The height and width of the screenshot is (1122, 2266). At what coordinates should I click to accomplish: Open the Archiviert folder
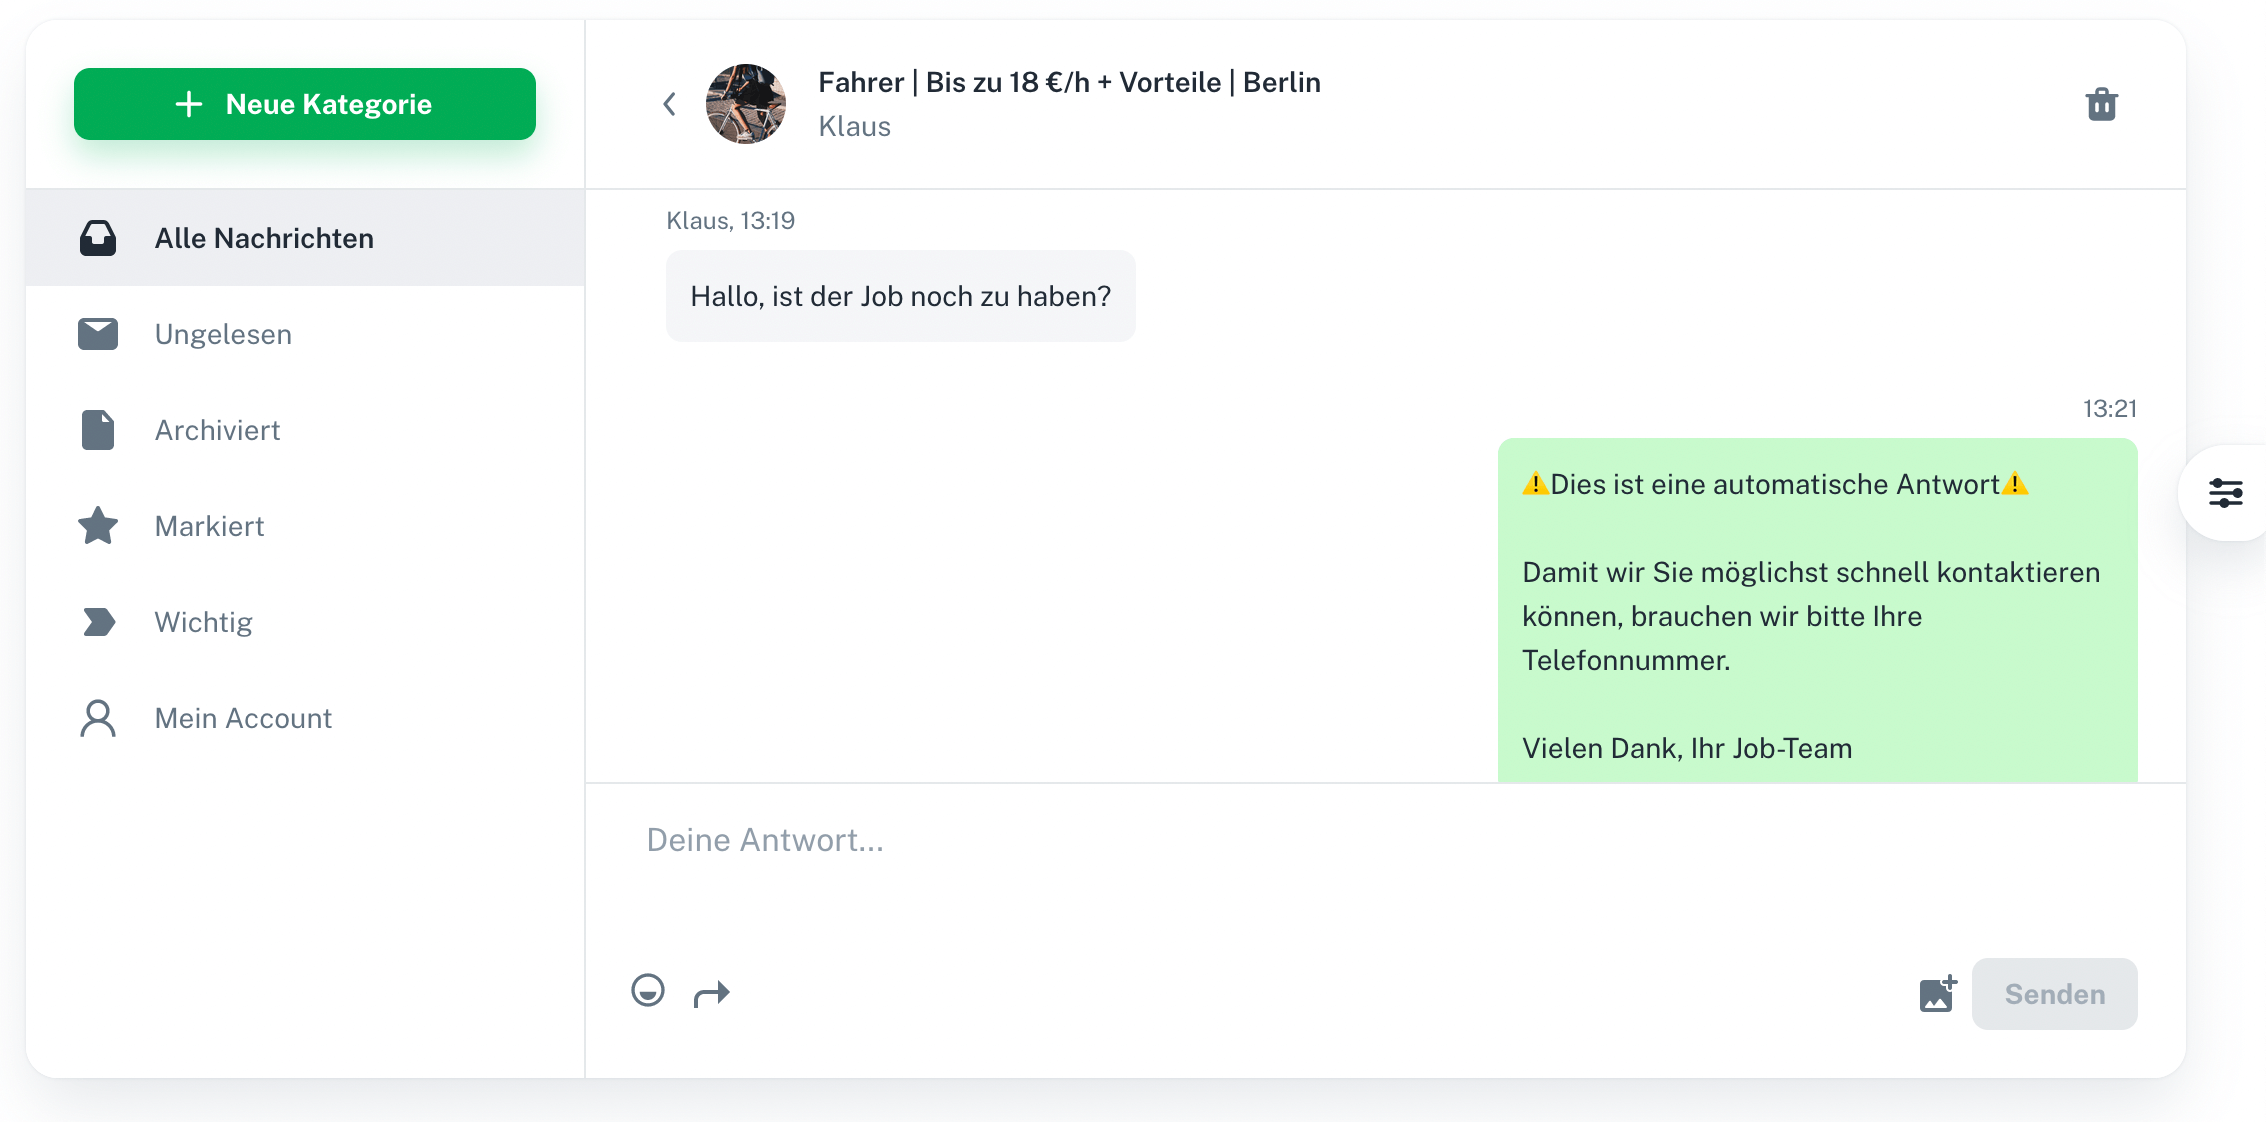pyautogui.click(x=305, y=430)
